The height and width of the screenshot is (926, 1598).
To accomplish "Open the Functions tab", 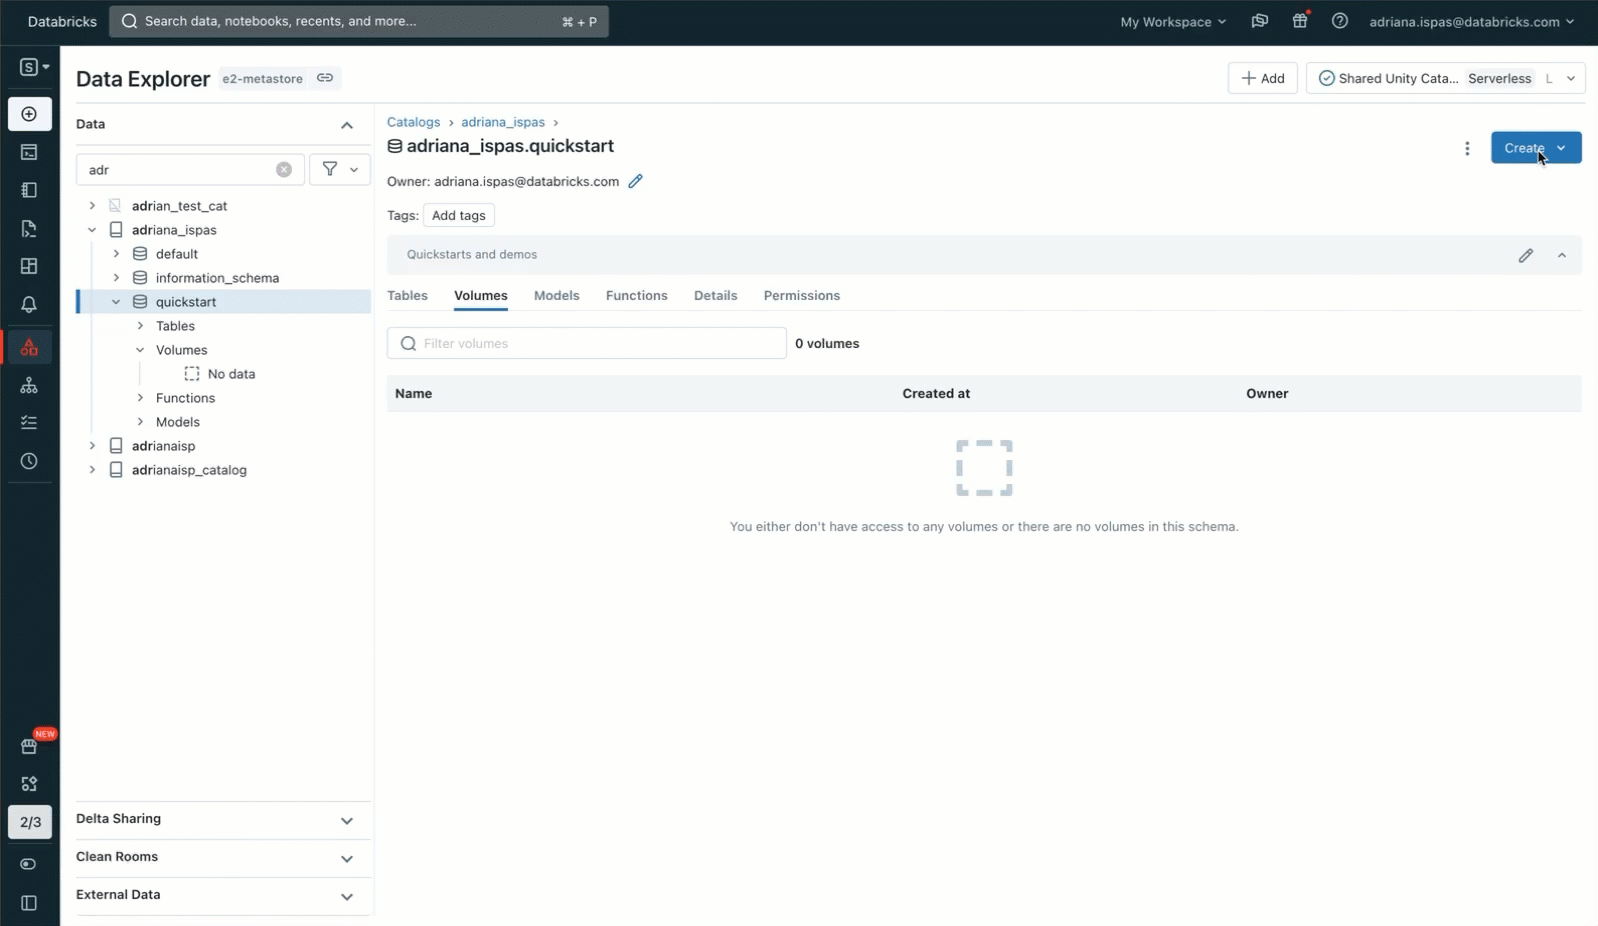I will pos(637,296).
